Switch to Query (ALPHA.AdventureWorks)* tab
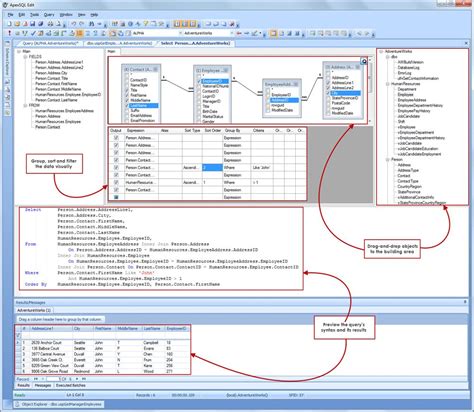474x412 pixels. pyautogui.click(x=50, y=43)
